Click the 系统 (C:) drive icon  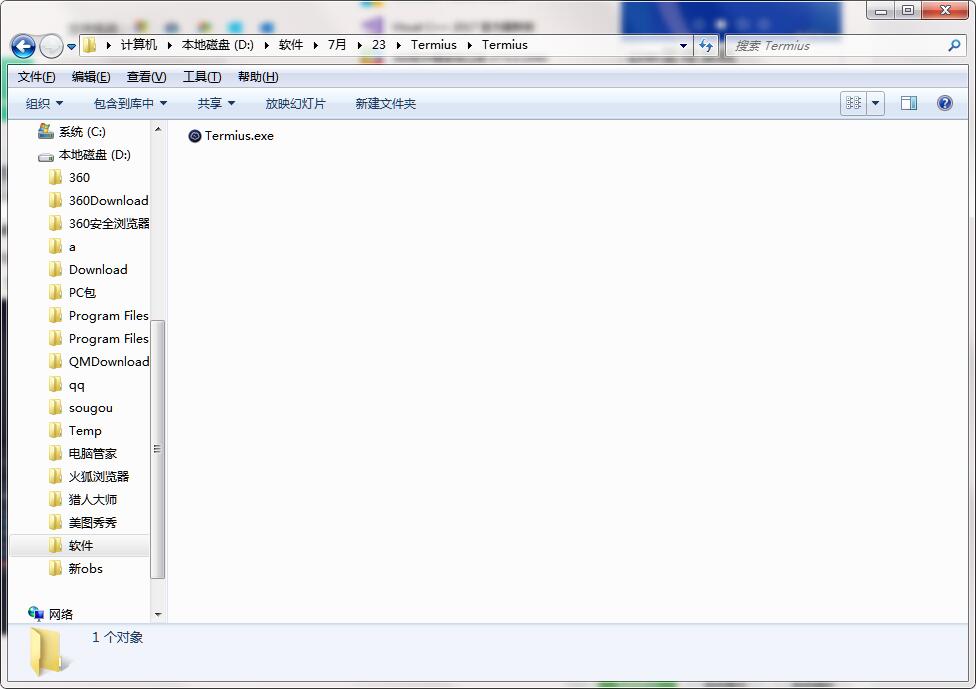45,131
